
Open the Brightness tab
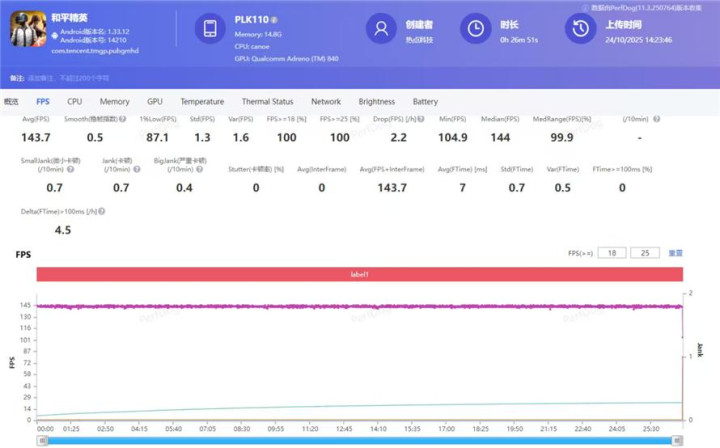(377, 101)
